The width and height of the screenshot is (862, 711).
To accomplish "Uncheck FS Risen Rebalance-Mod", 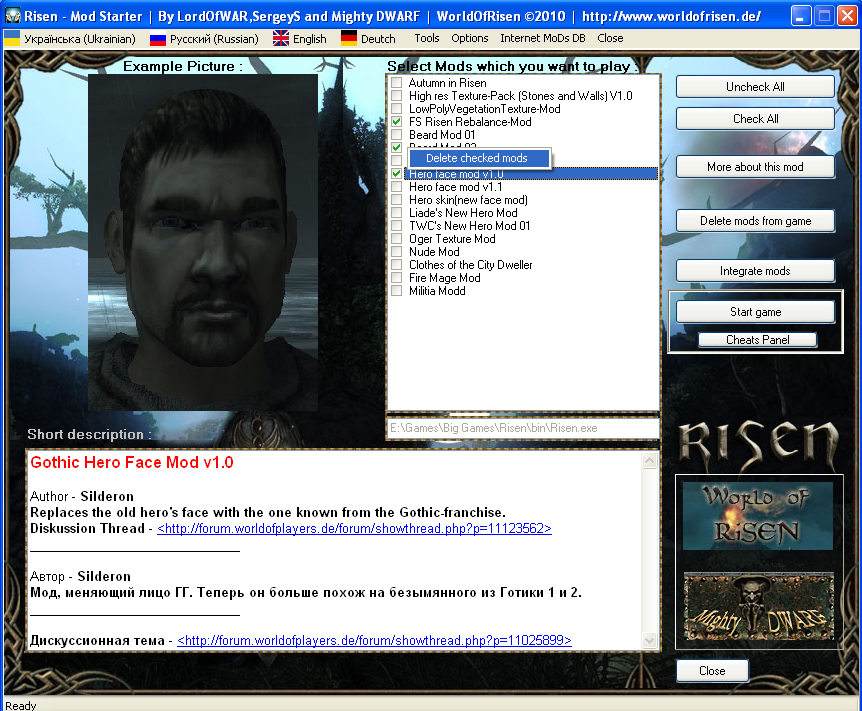I will (x=396, y=122).
